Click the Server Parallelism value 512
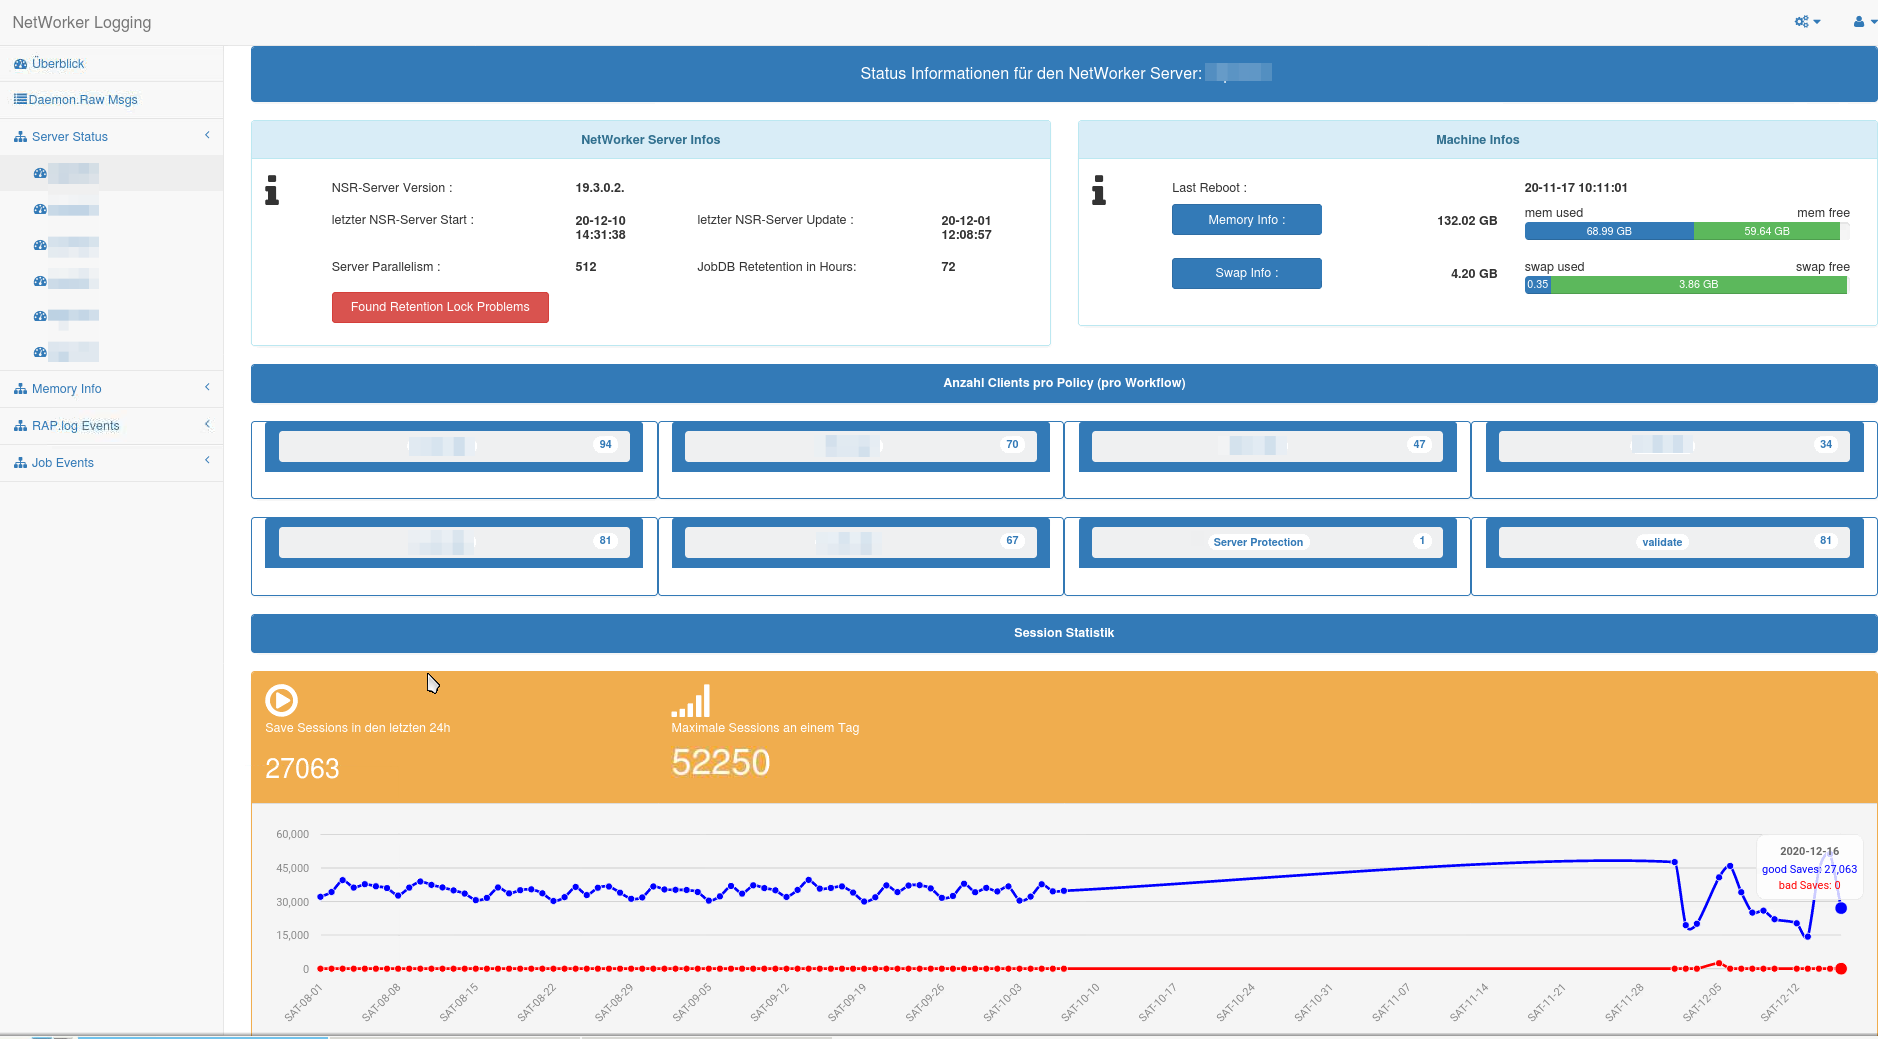Image resolution: width=1878 pixels, height=1039 pixels. coord(586,267)
